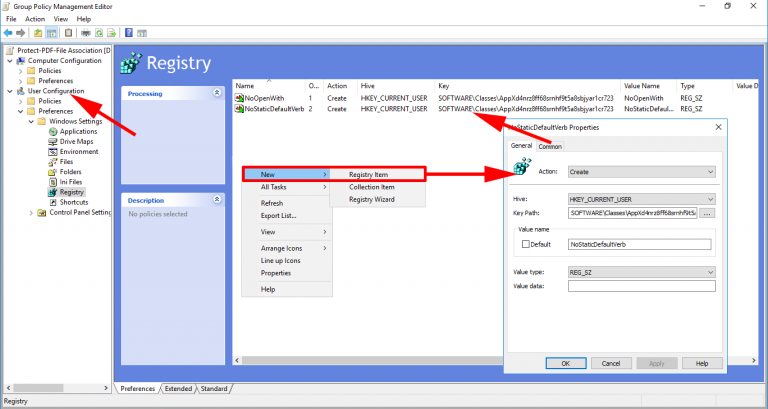
Task: Expand the Control Panel Settings node
Action: pyautogui.click(x=31, y=213)
